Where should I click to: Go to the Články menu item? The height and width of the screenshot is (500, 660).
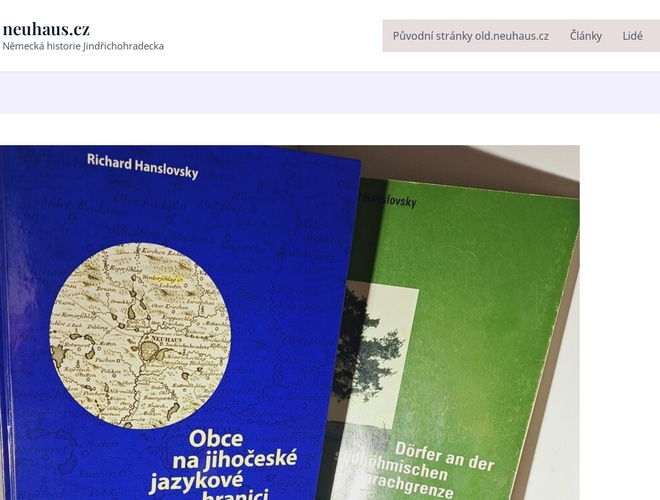(x=585, y=36)
